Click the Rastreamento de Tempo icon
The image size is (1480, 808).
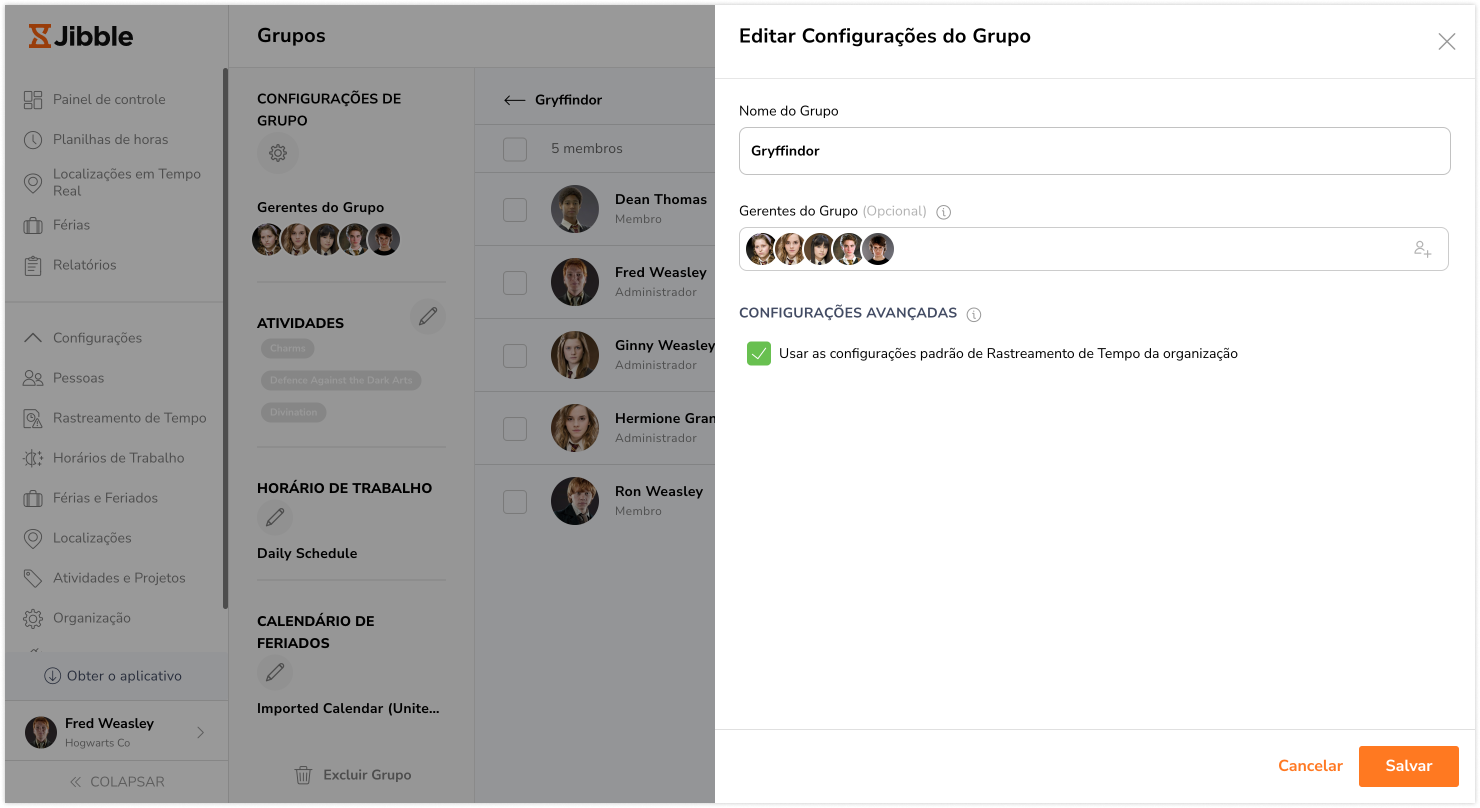pos(33,418)
